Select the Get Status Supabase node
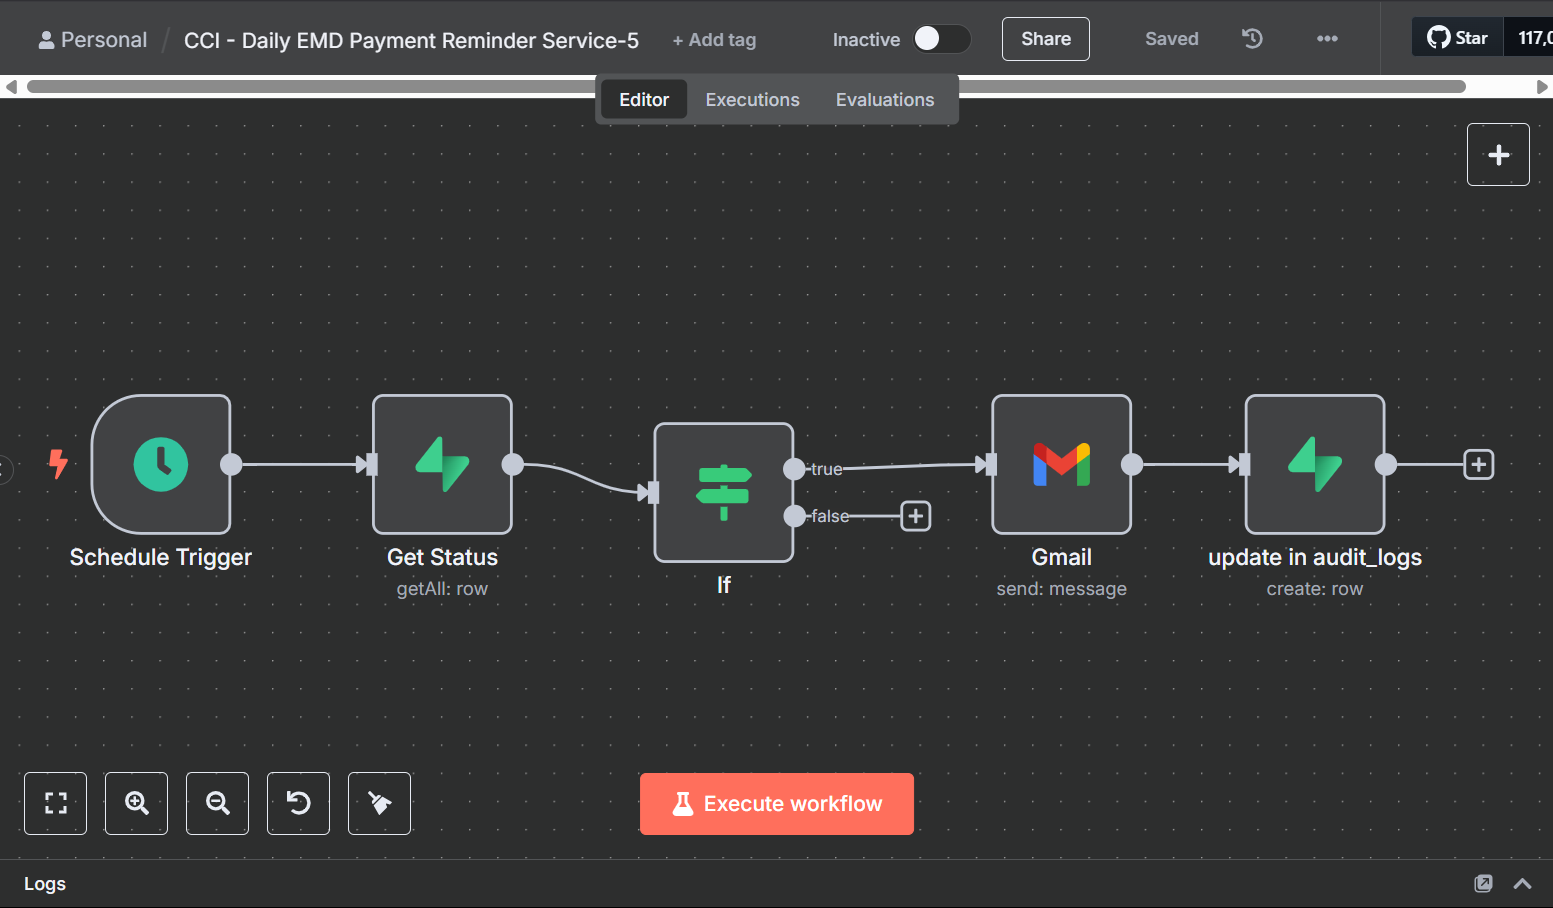This screenshot has height=908, width=1553. (x=442, y=464)
